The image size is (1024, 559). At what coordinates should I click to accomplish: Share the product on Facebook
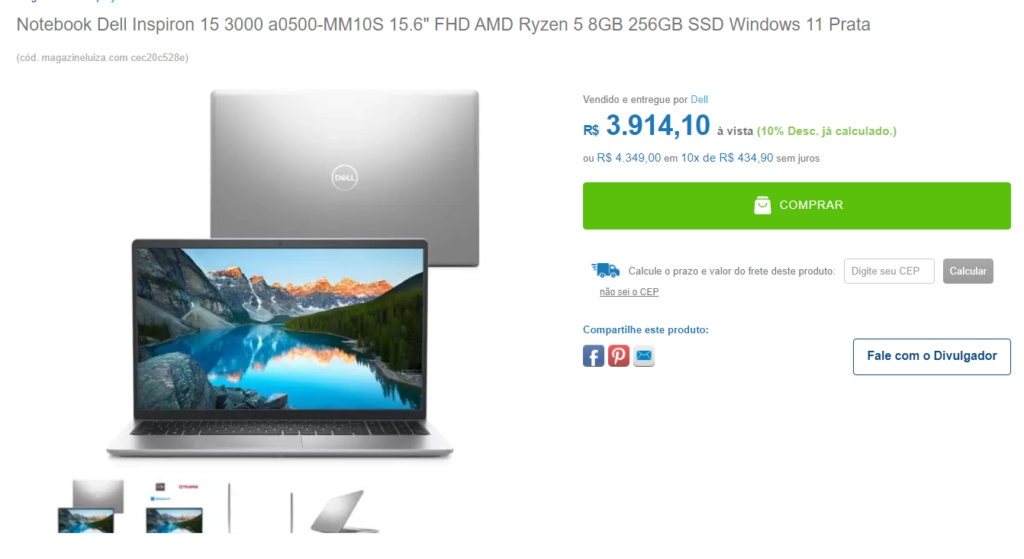(593, 356)
